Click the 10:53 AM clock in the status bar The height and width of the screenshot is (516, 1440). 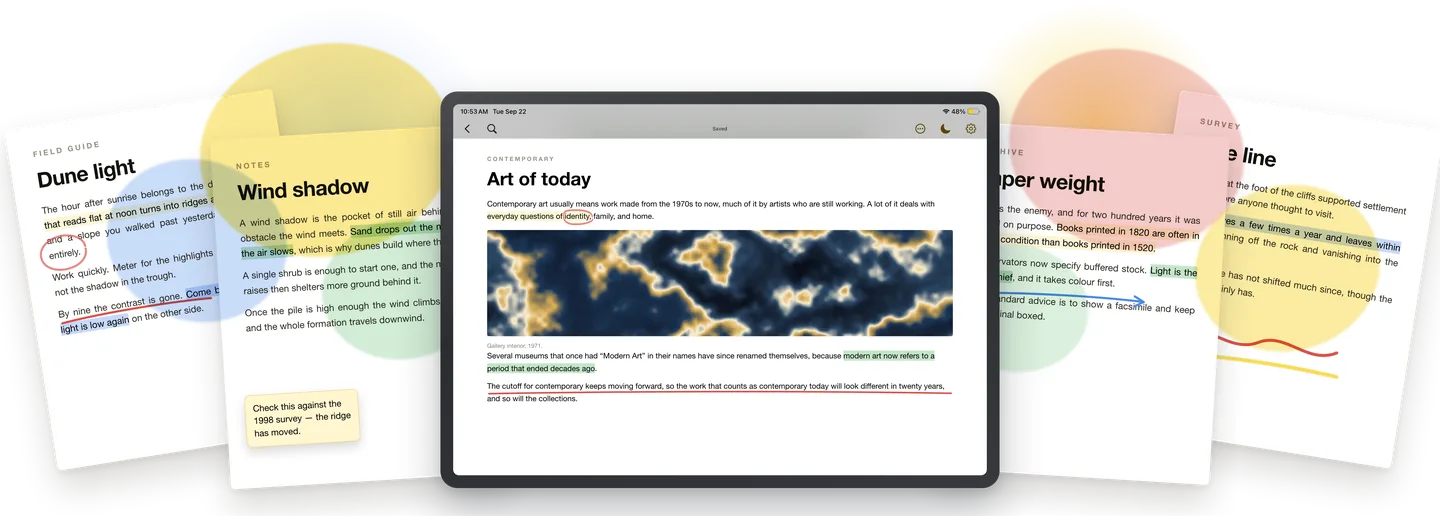point(474,112)
